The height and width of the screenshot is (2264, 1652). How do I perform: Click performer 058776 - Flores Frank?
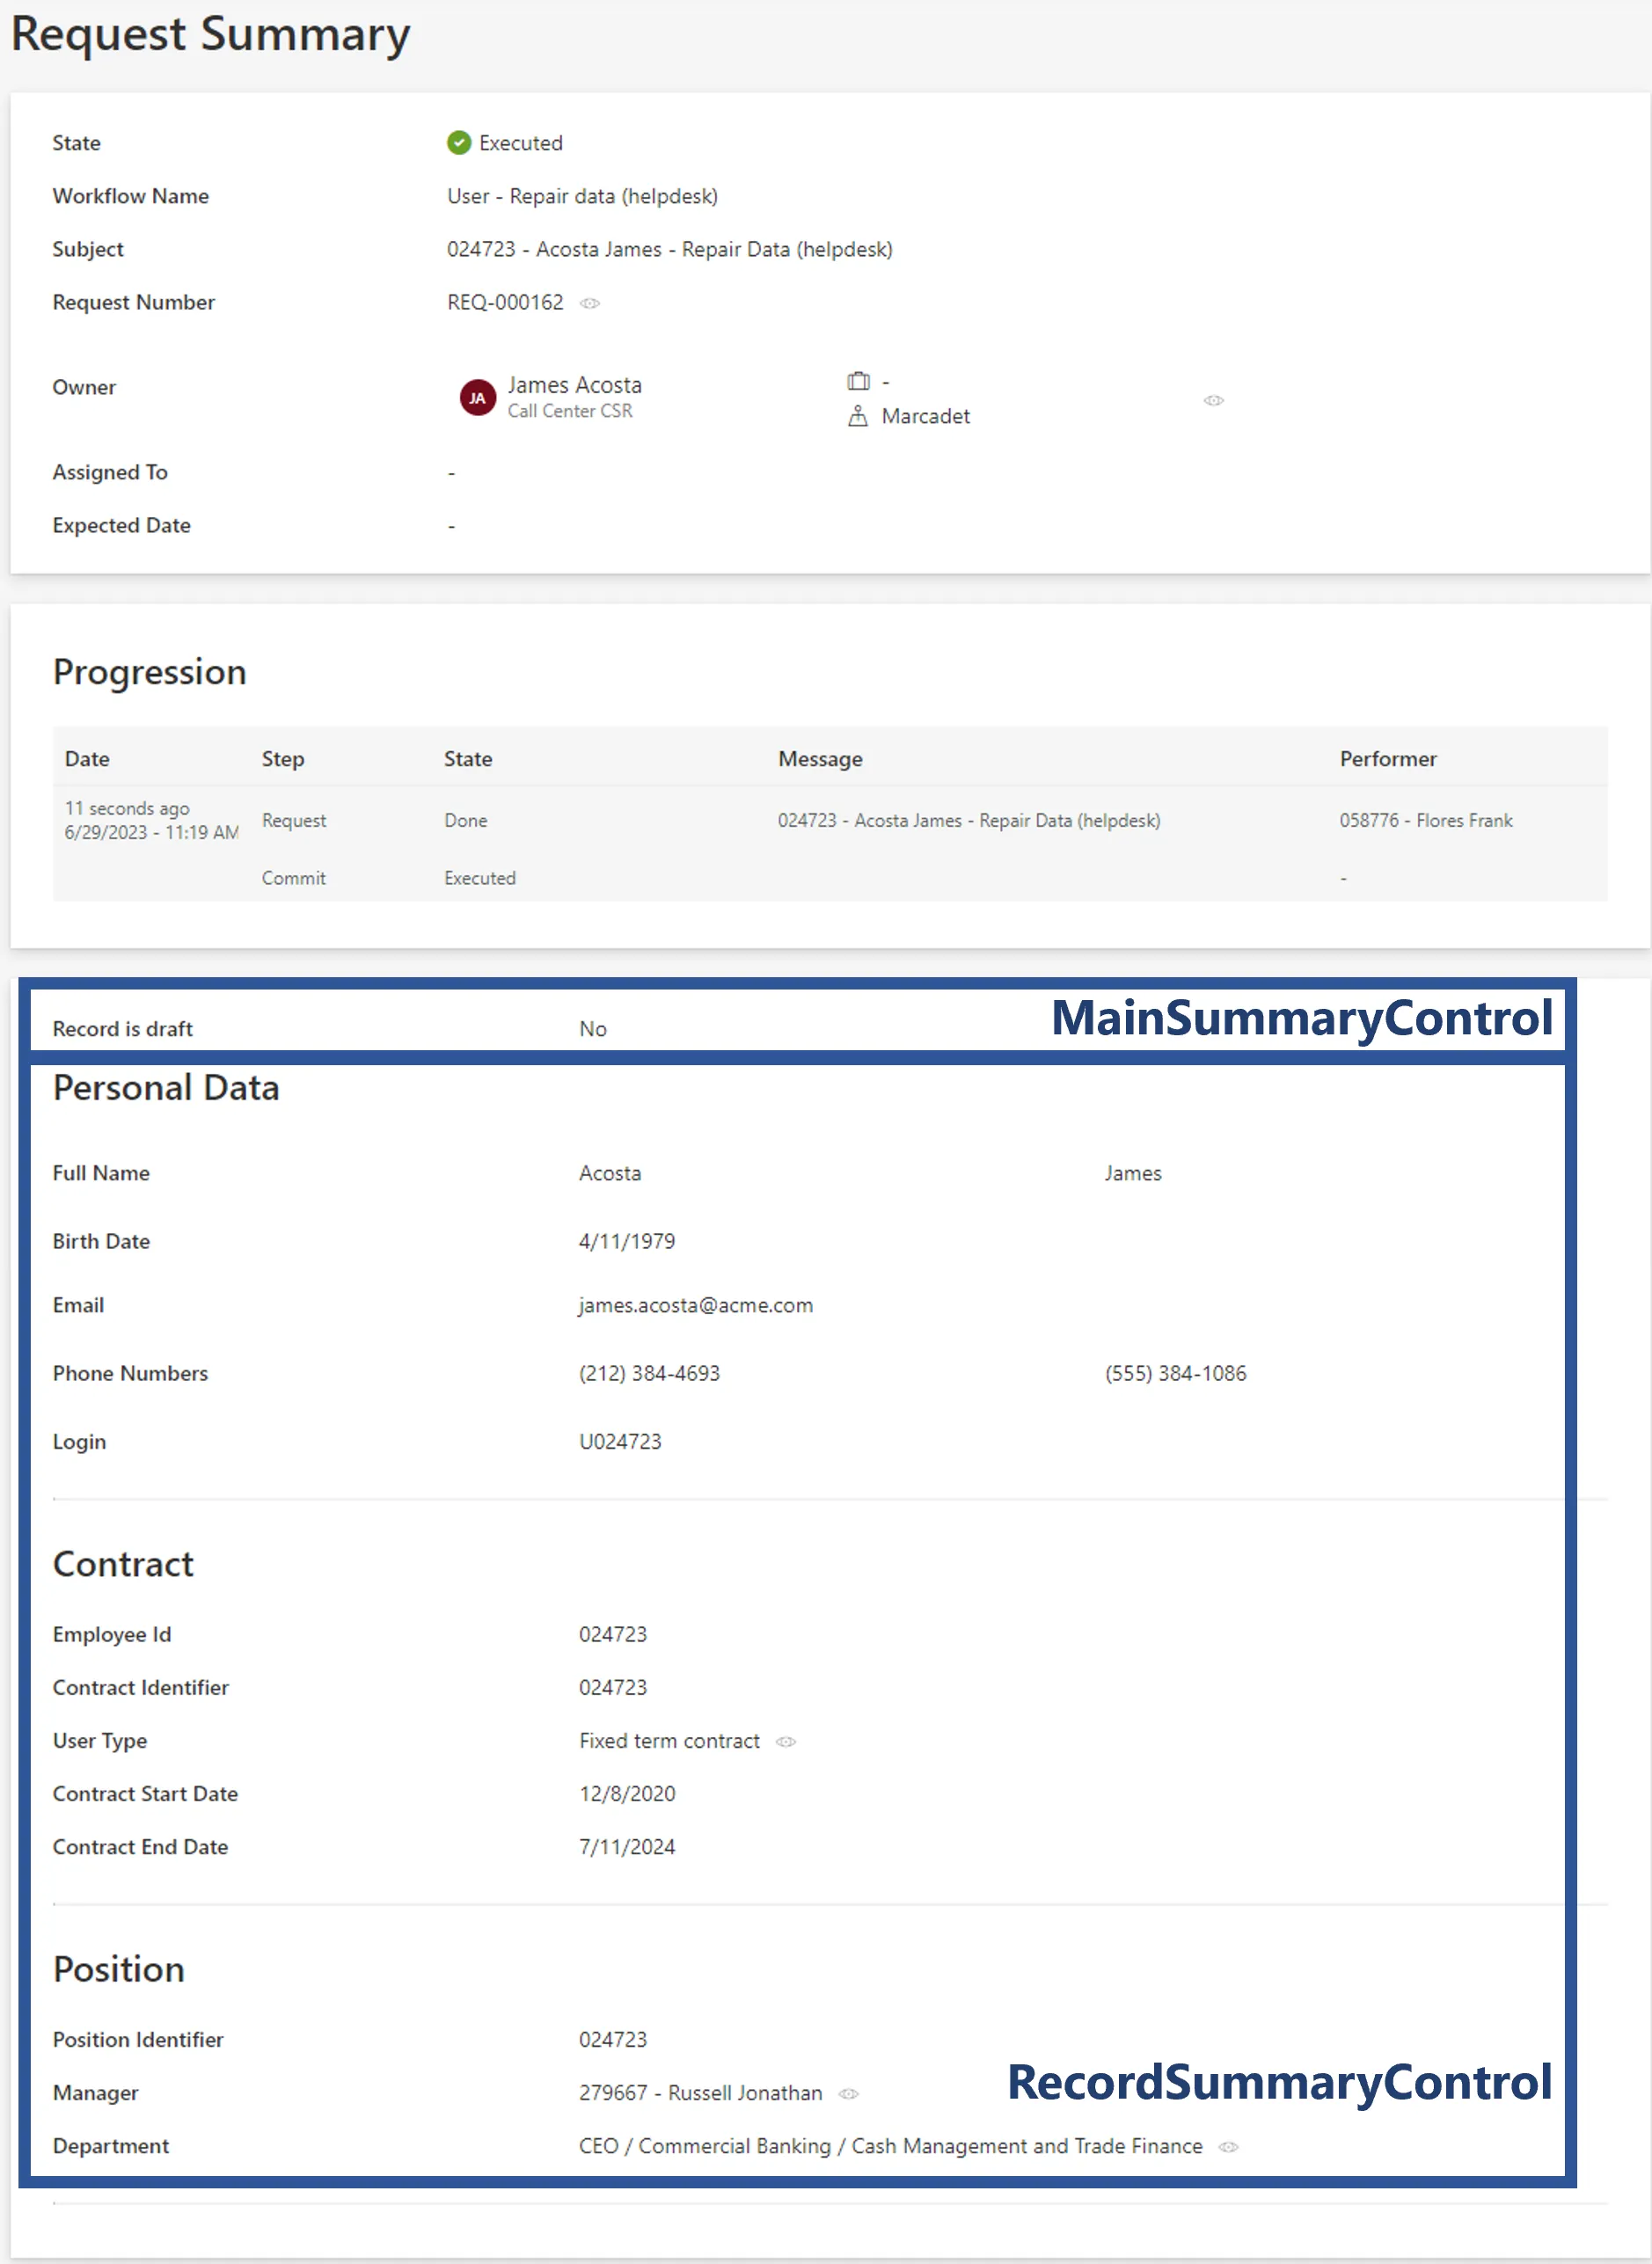pyautogui.click(x=1426, y=820)
